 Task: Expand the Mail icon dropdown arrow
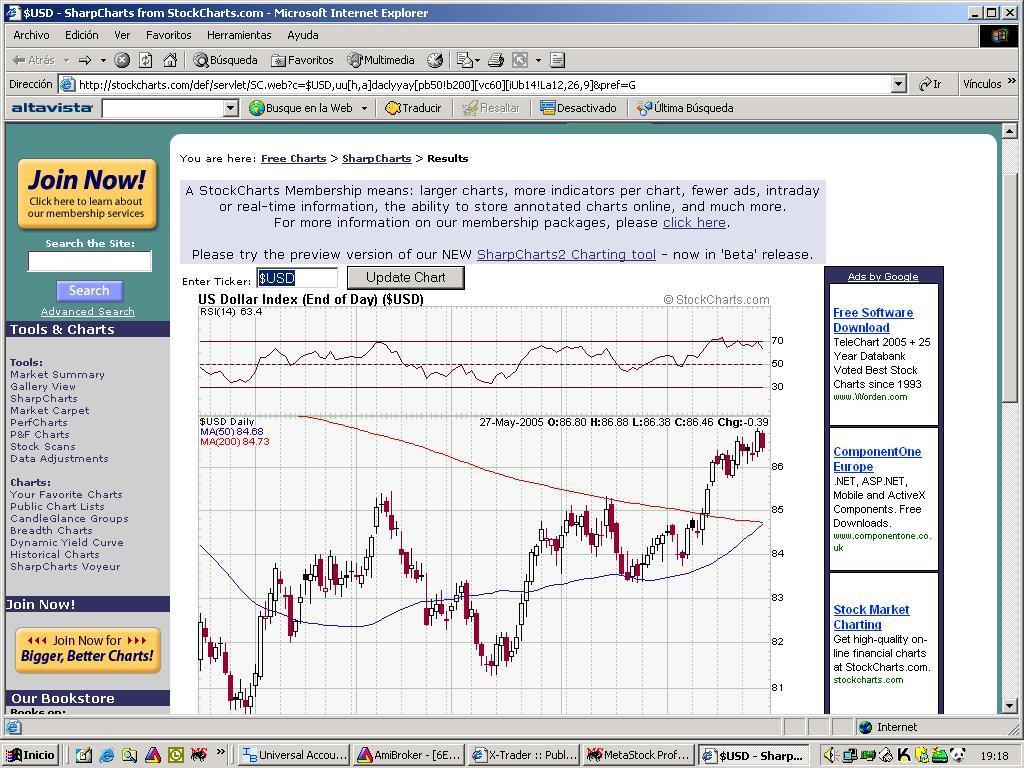[477, 60]
